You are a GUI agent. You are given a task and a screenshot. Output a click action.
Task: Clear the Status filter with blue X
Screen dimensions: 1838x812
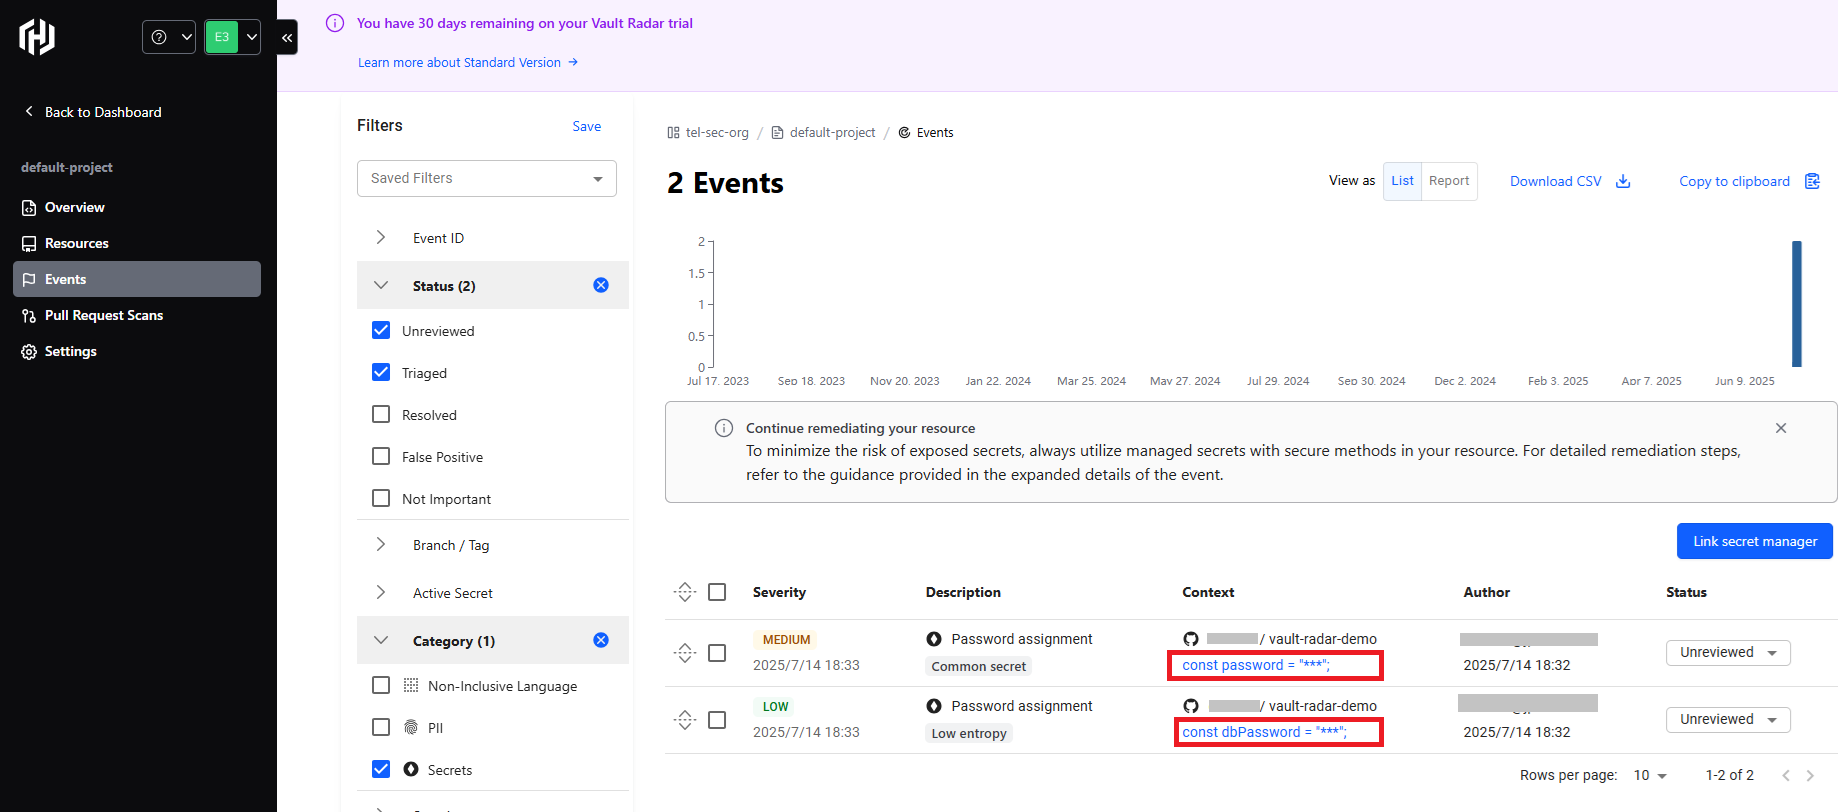click(601, 285)
